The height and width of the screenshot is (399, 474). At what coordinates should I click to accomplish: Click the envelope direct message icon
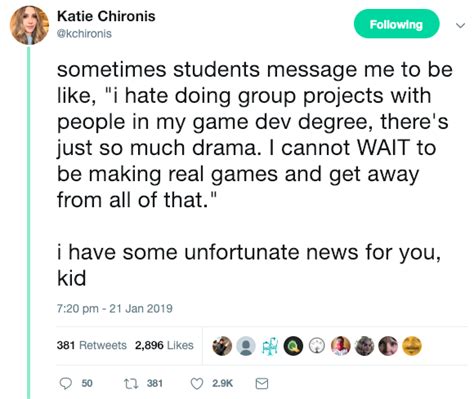[262, 384]
